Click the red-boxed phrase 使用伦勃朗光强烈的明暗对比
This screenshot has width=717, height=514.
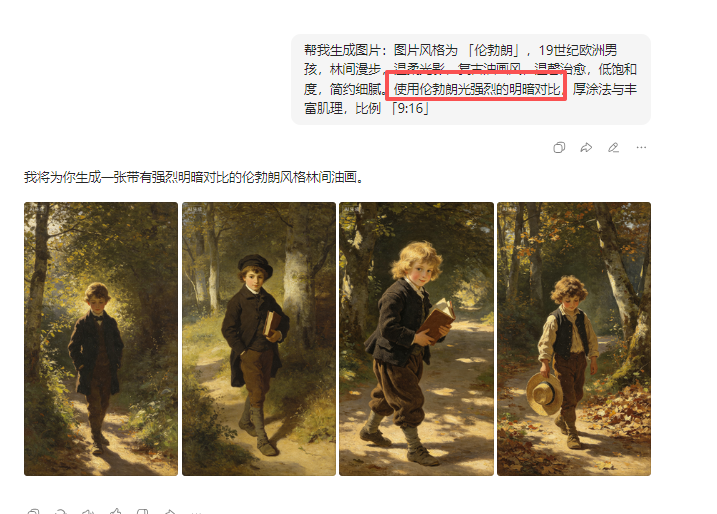click(476, 89)
